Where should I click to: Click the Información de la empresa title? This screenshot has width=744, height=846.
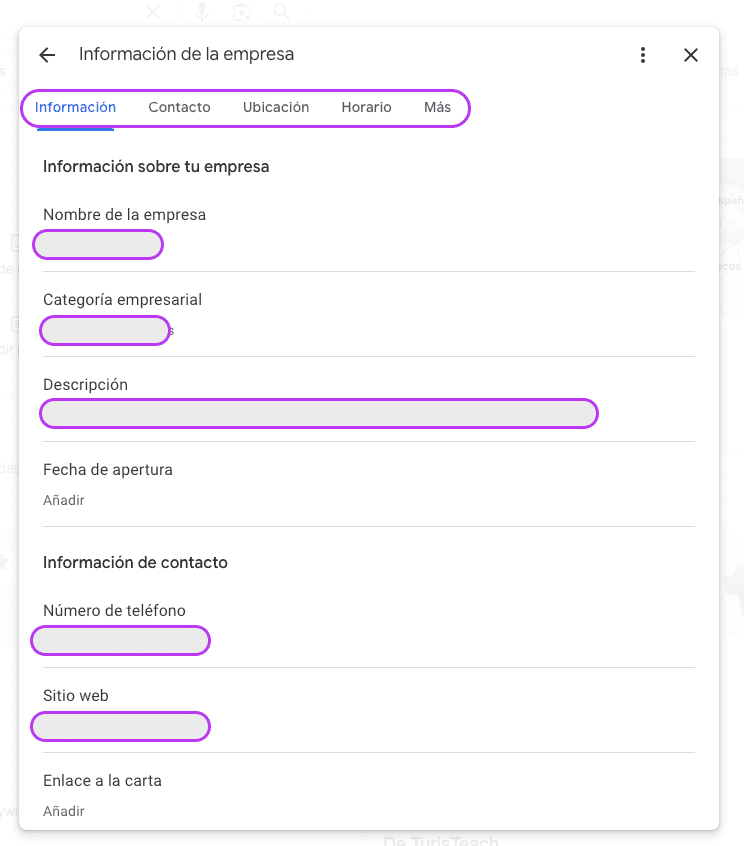pos(186,54)
